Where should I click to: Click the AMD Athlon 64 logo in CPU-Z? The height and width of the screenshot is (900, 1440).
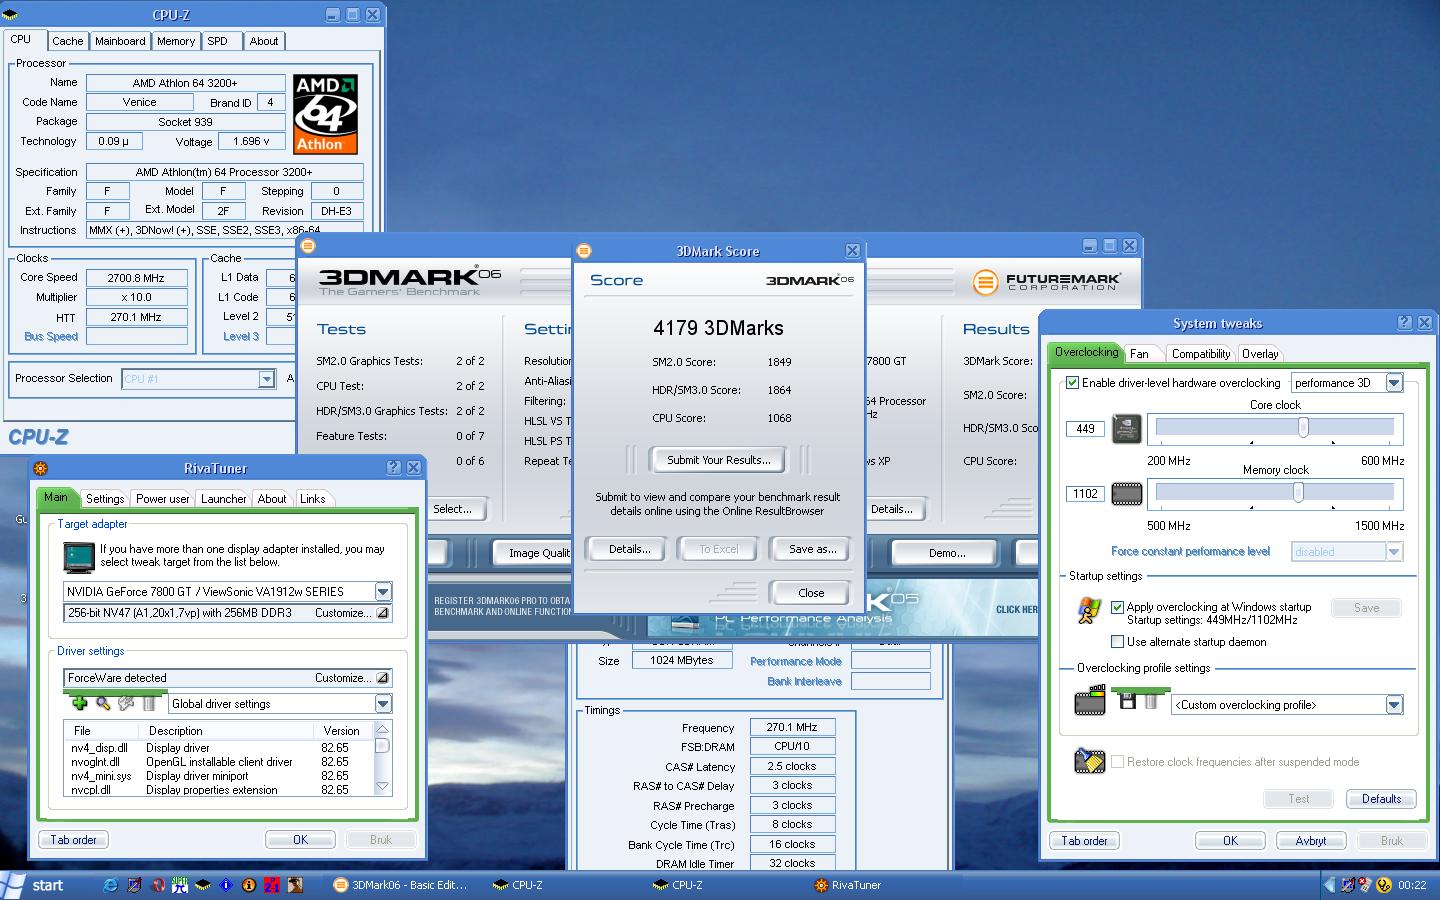325,113
